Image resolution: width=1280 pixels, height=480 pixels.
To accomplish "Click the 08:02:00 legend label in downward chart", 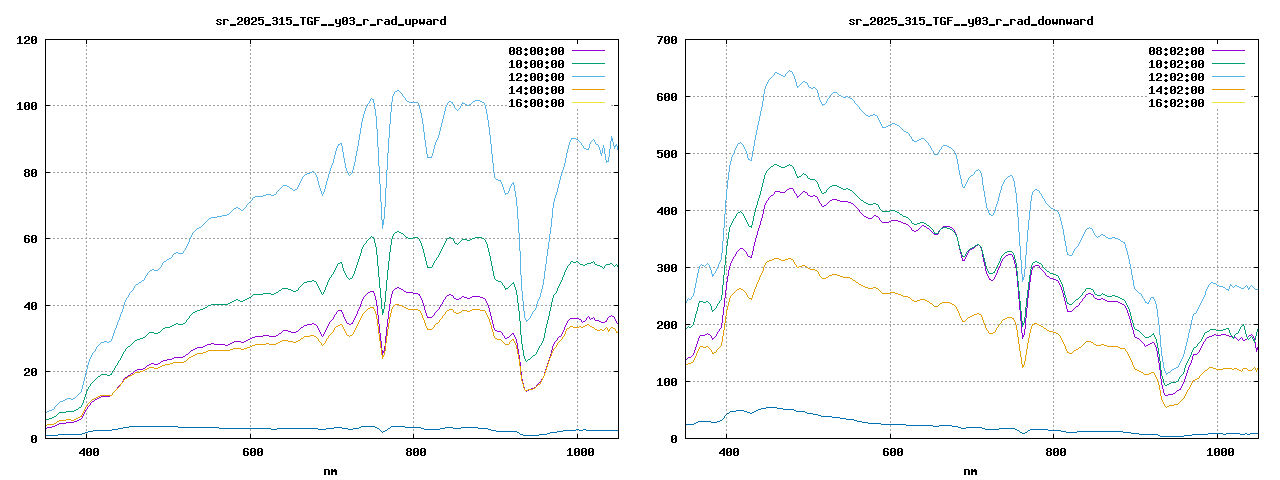I will [1177, 51].
